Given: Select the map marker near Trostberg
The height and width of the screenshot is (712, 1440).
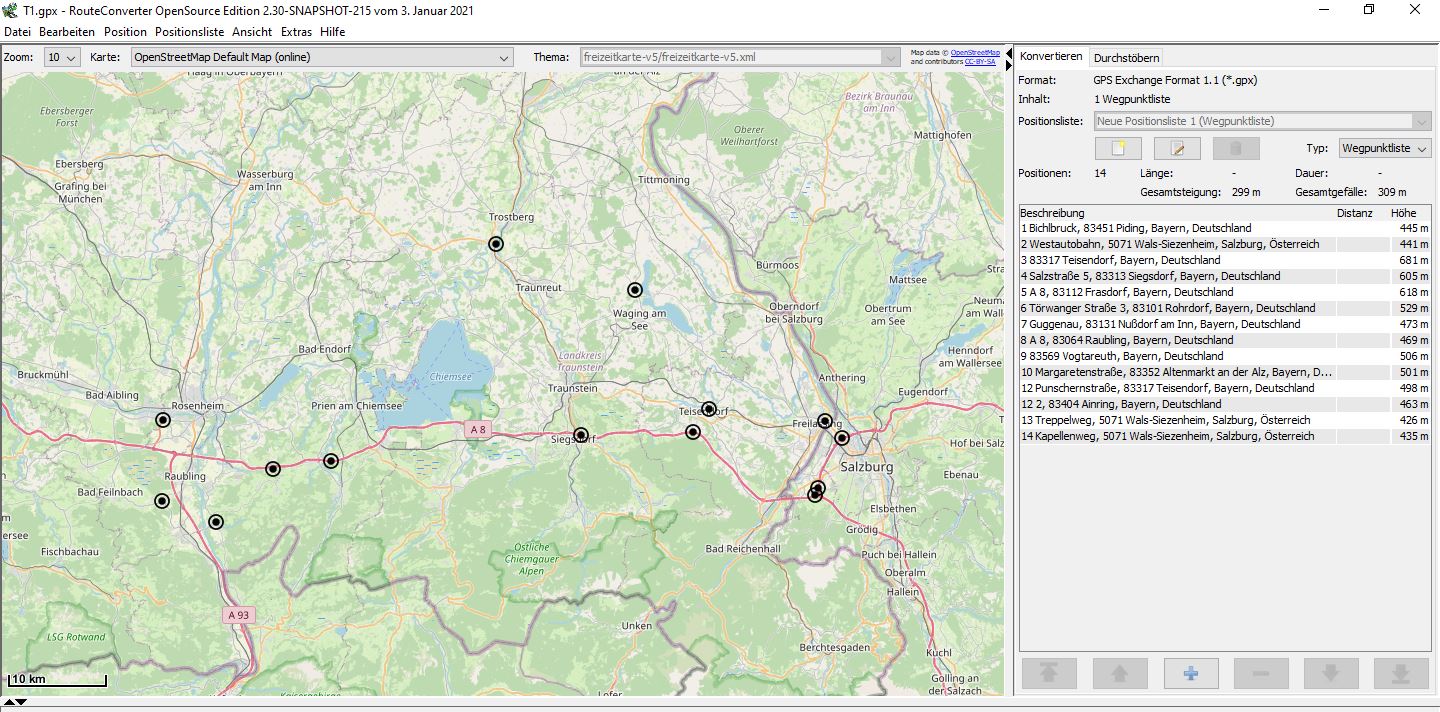Looking at the screenshot, I should (495, 243).
